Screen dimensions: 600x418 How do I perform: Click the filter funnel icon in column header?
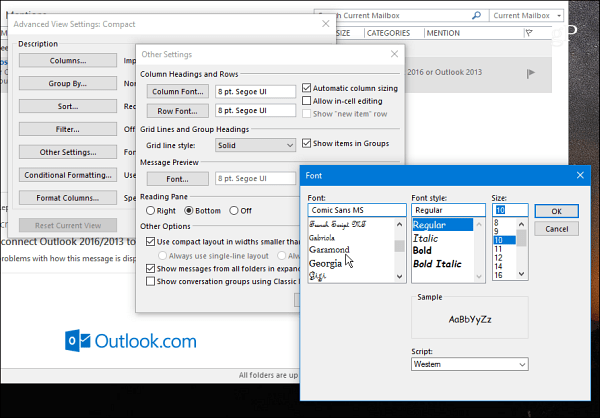click(x=529, y=33)
